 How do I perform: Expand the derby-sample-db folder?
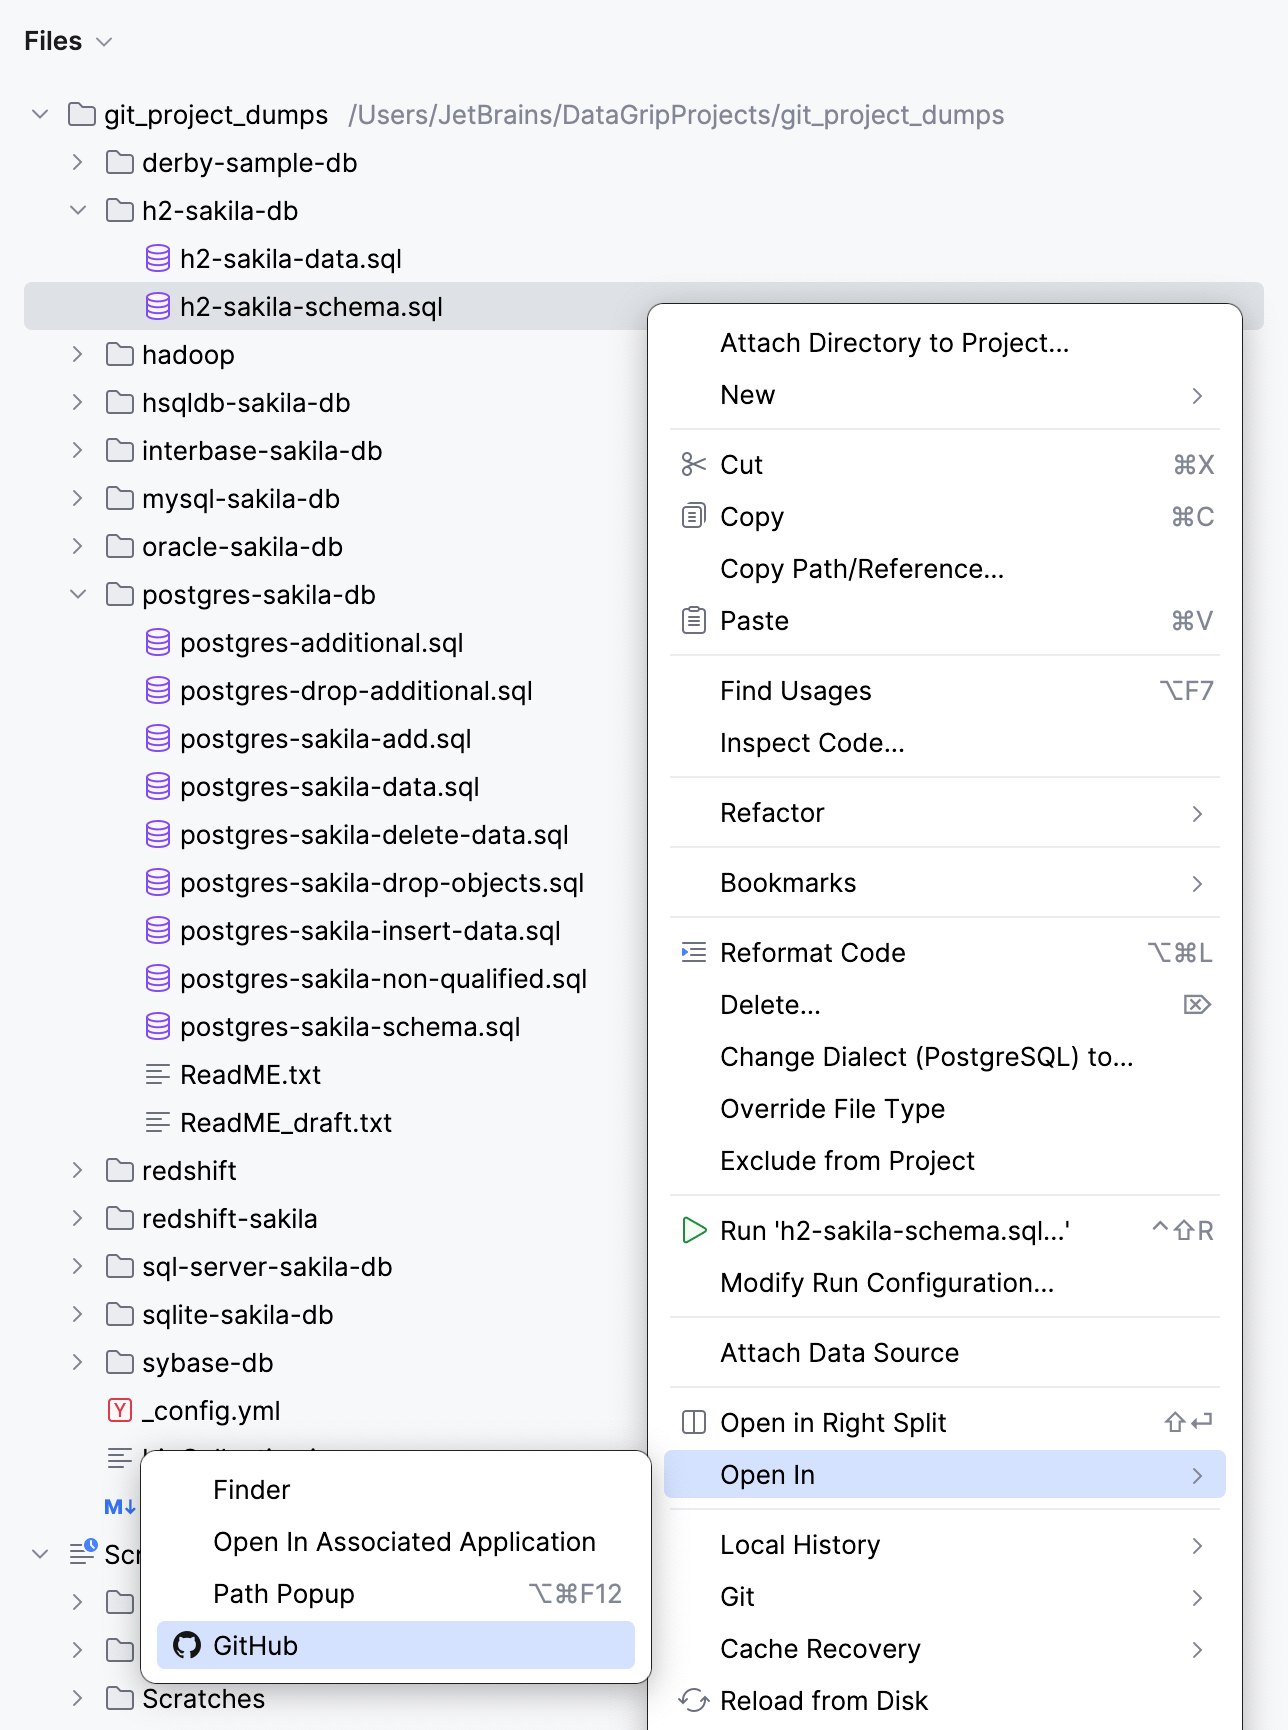coord(78,162)
